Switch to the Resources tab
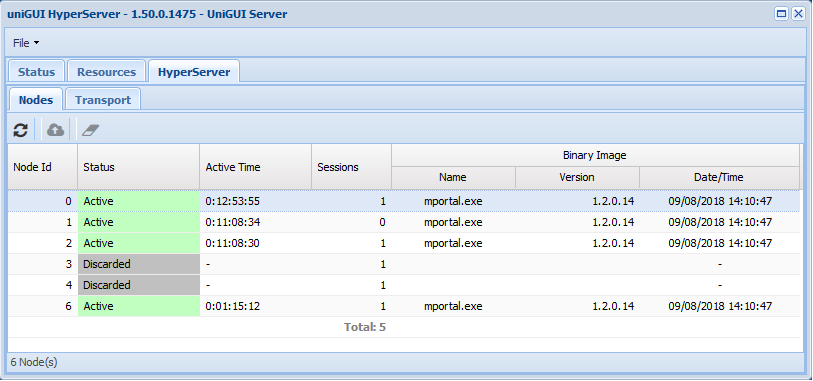The image size is (813, 381). (106, 72)
